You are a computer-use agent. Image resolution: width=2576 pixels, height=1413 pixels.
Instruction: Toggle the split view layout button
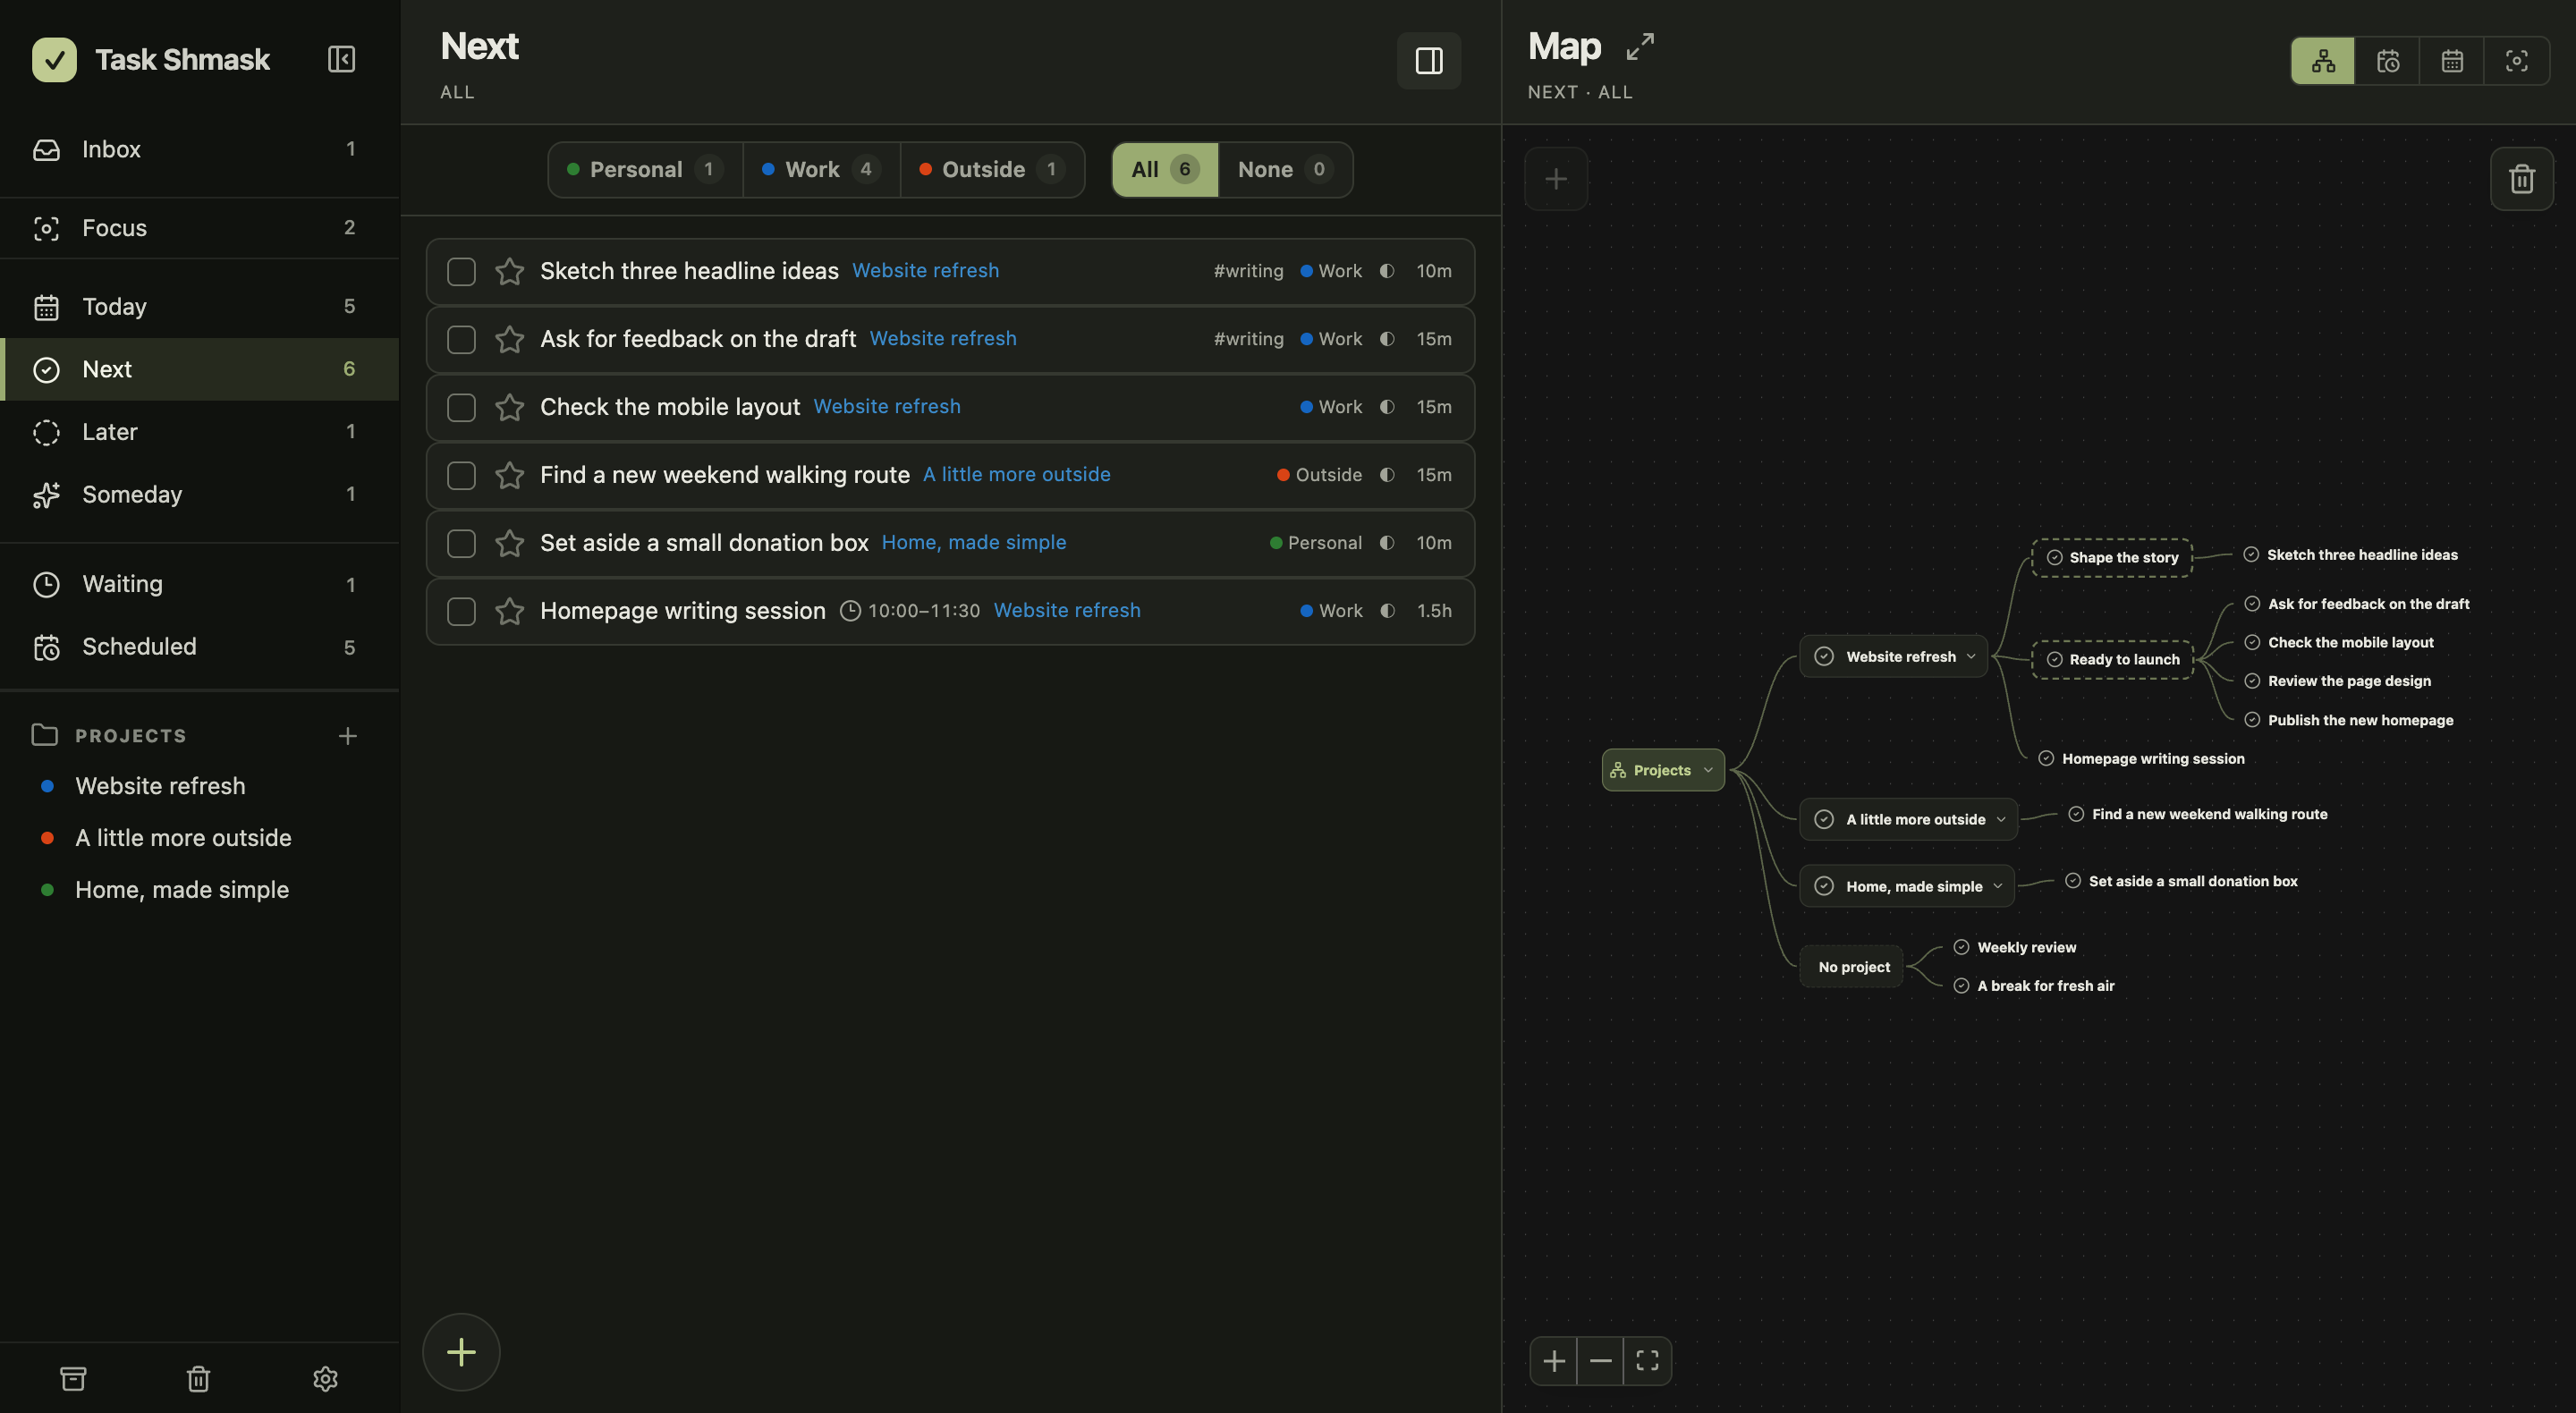[1429, 61]
